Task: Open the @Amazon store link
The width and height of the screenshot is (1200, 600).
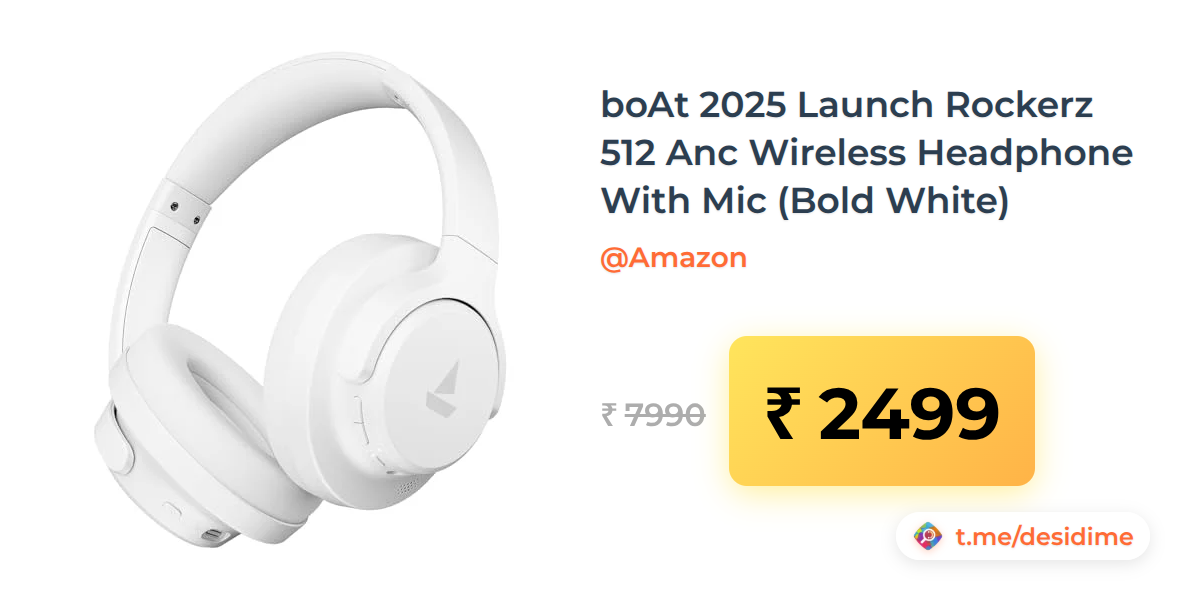Action: pyautogui.click(x=673, y=258)
